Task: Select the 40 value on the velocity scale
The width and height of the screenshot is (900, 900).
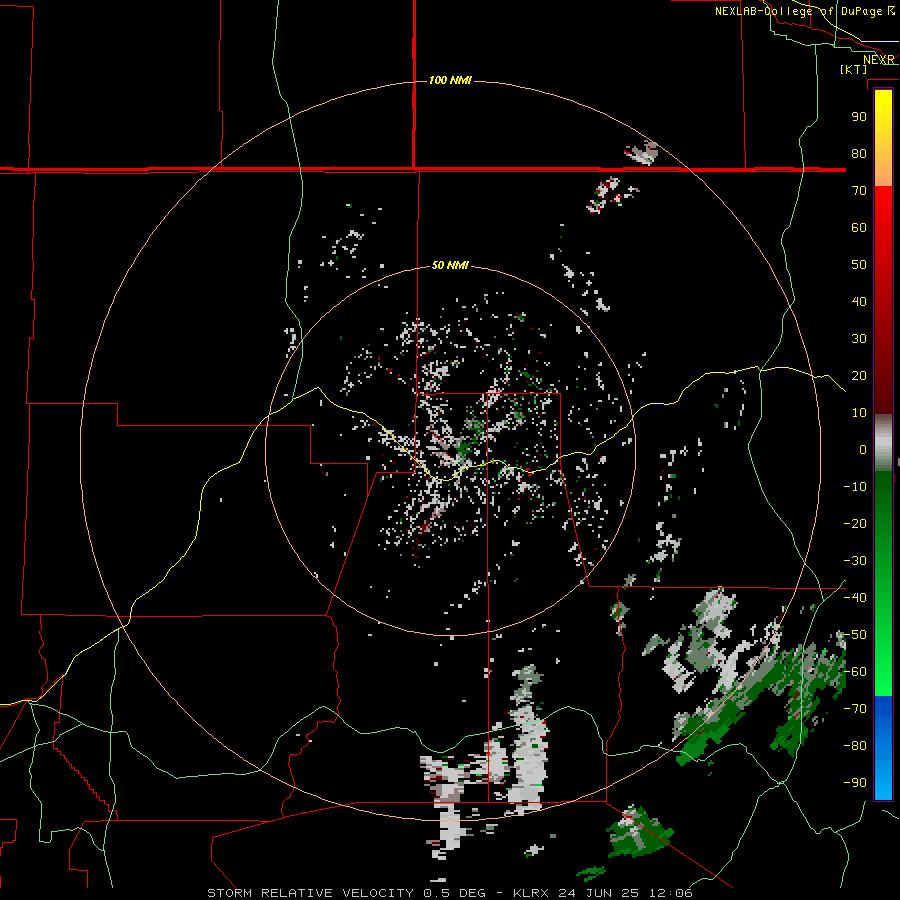Action: click(x=859, y=301)
